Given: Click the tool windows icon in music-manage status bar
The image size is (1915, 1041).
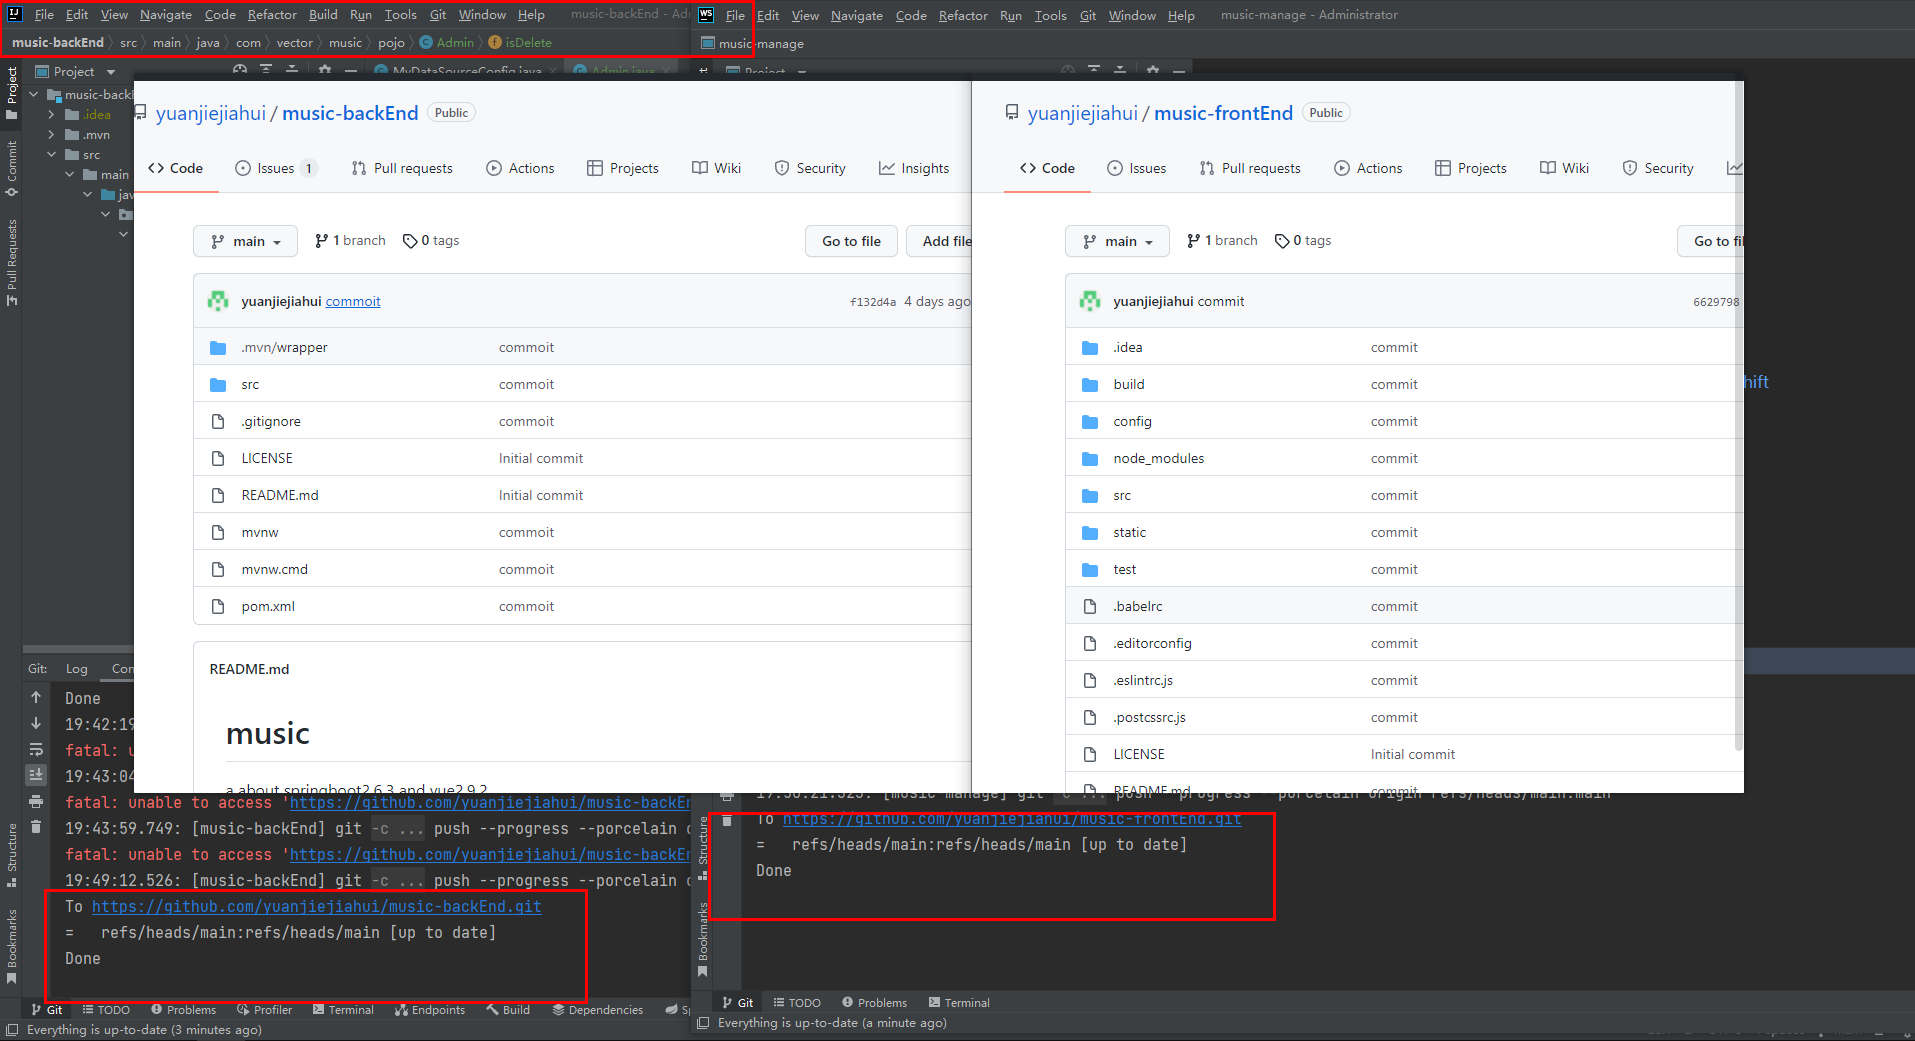Looking at the screenshot, I should click(703, 1022).
